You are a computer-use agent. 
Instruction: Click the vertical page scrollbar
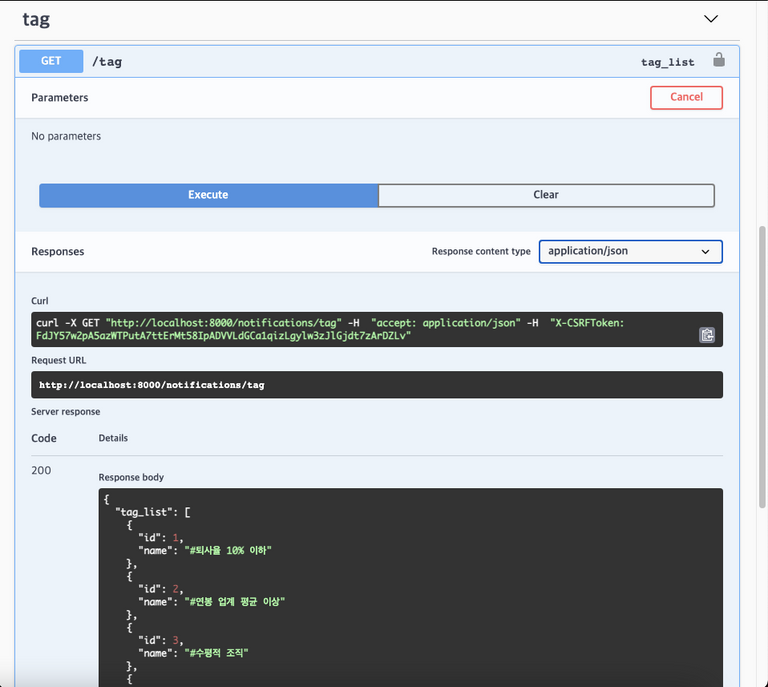pos(762,367)
